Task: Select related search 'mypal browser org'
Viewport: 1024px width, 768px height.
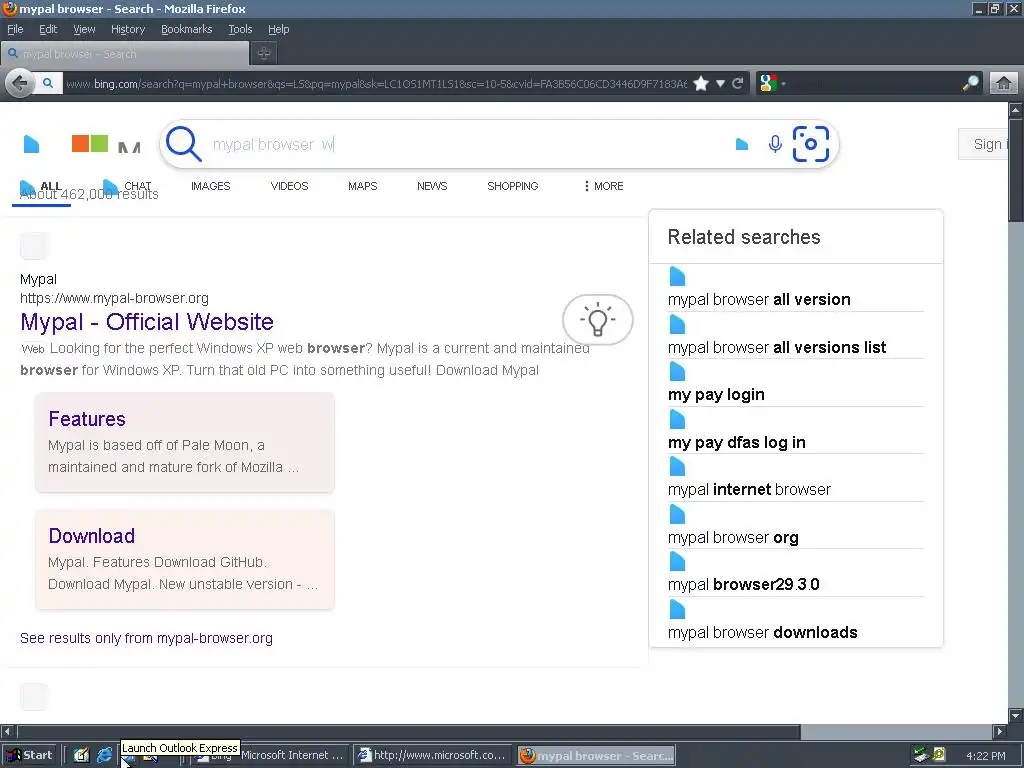Action: (733, 537)
